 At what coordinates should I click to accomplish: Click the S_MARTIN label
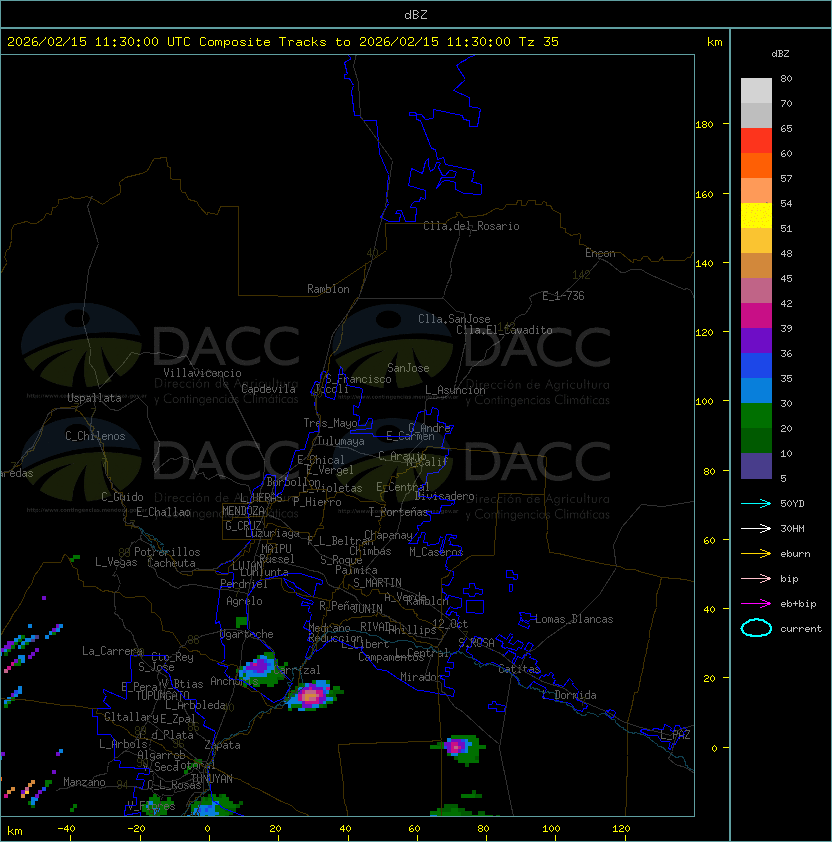click(x=377, y=583)
